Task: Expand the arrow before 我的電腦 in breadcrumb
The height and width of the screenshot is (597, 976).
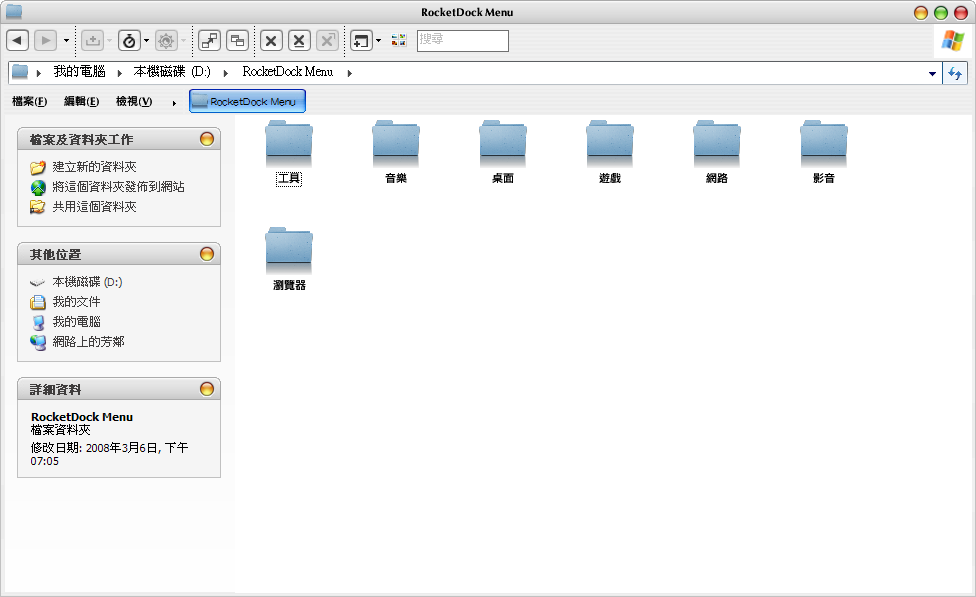Action: click(x=39, y=73)
